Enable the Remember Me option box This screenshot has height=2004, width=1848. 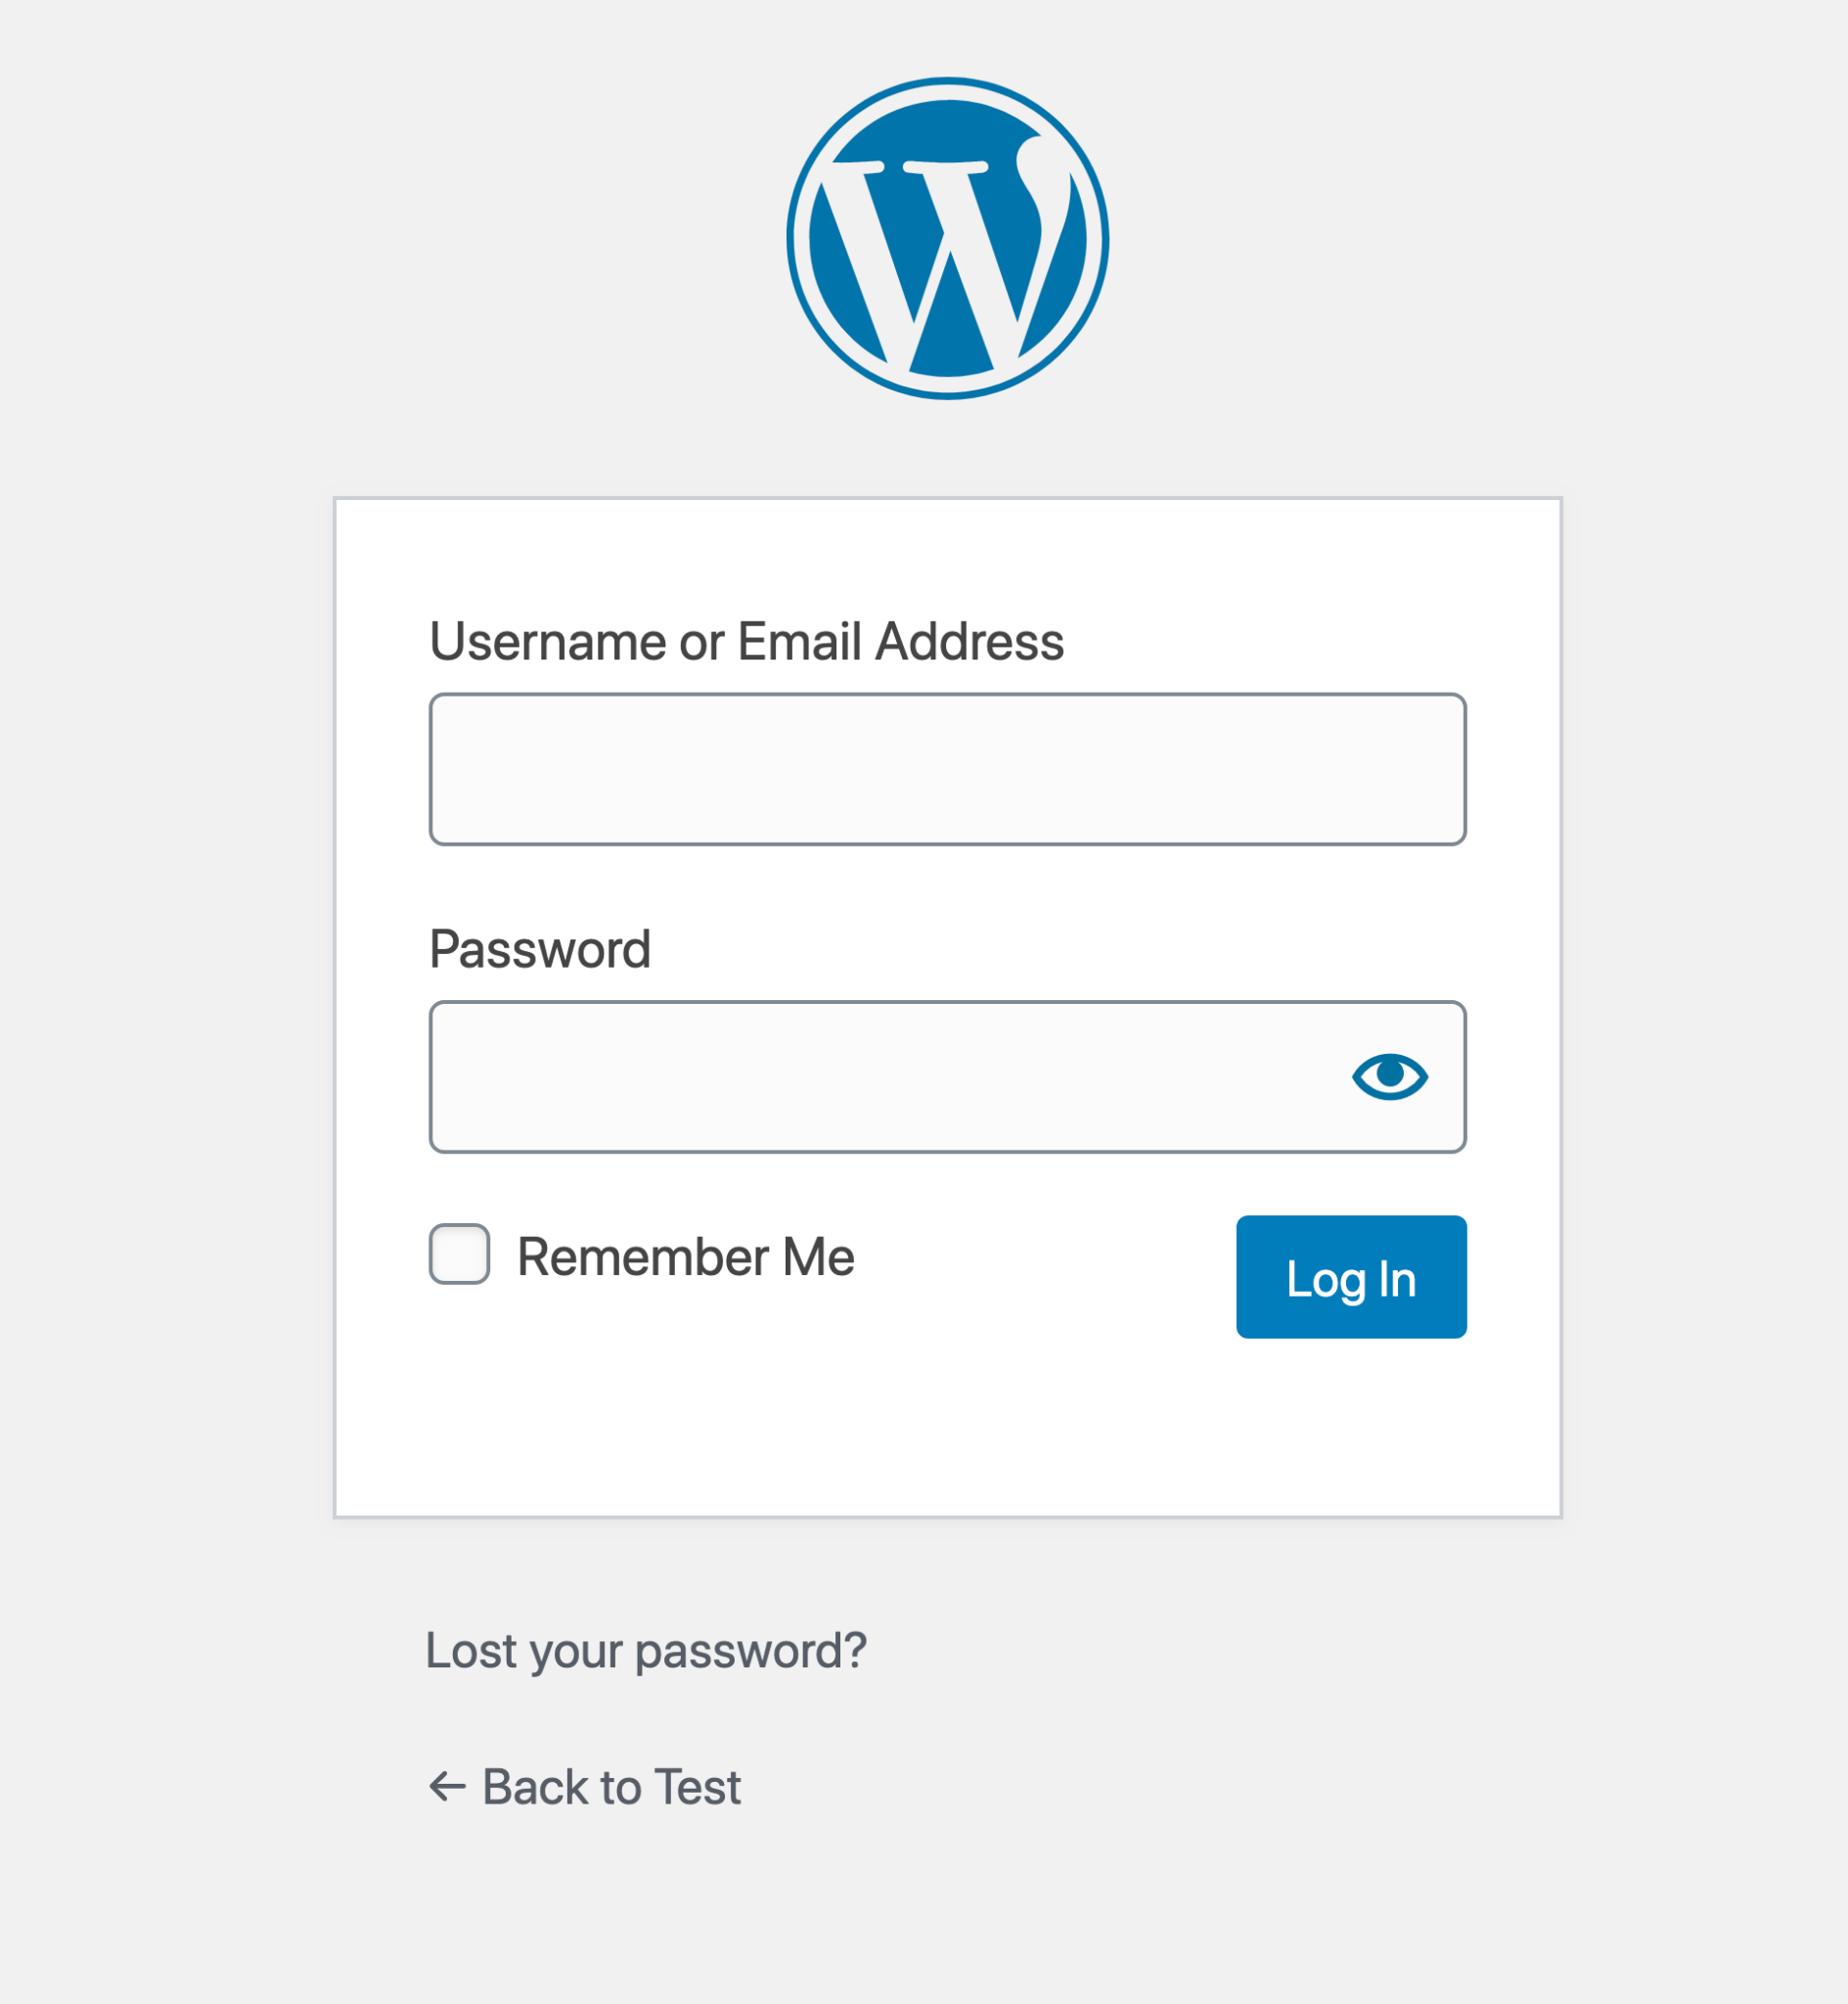pyautogui.click(x=459, y=1253)
